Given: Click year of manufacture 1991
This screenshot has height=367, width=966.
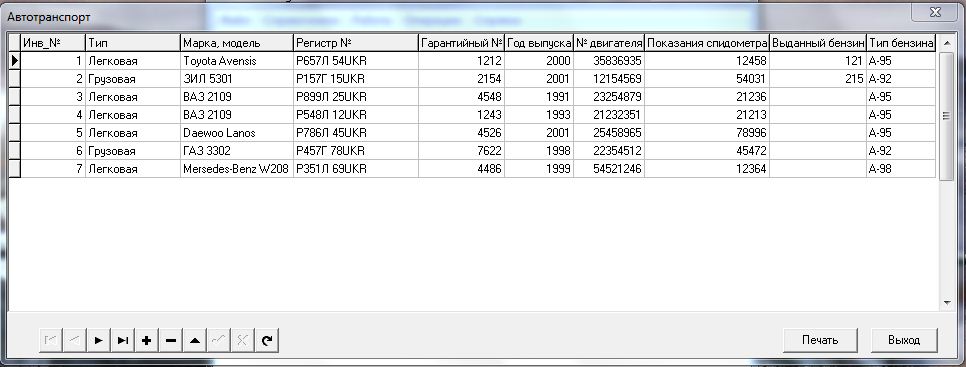Looking at the screenshot, I should click(x=539, y=97).
